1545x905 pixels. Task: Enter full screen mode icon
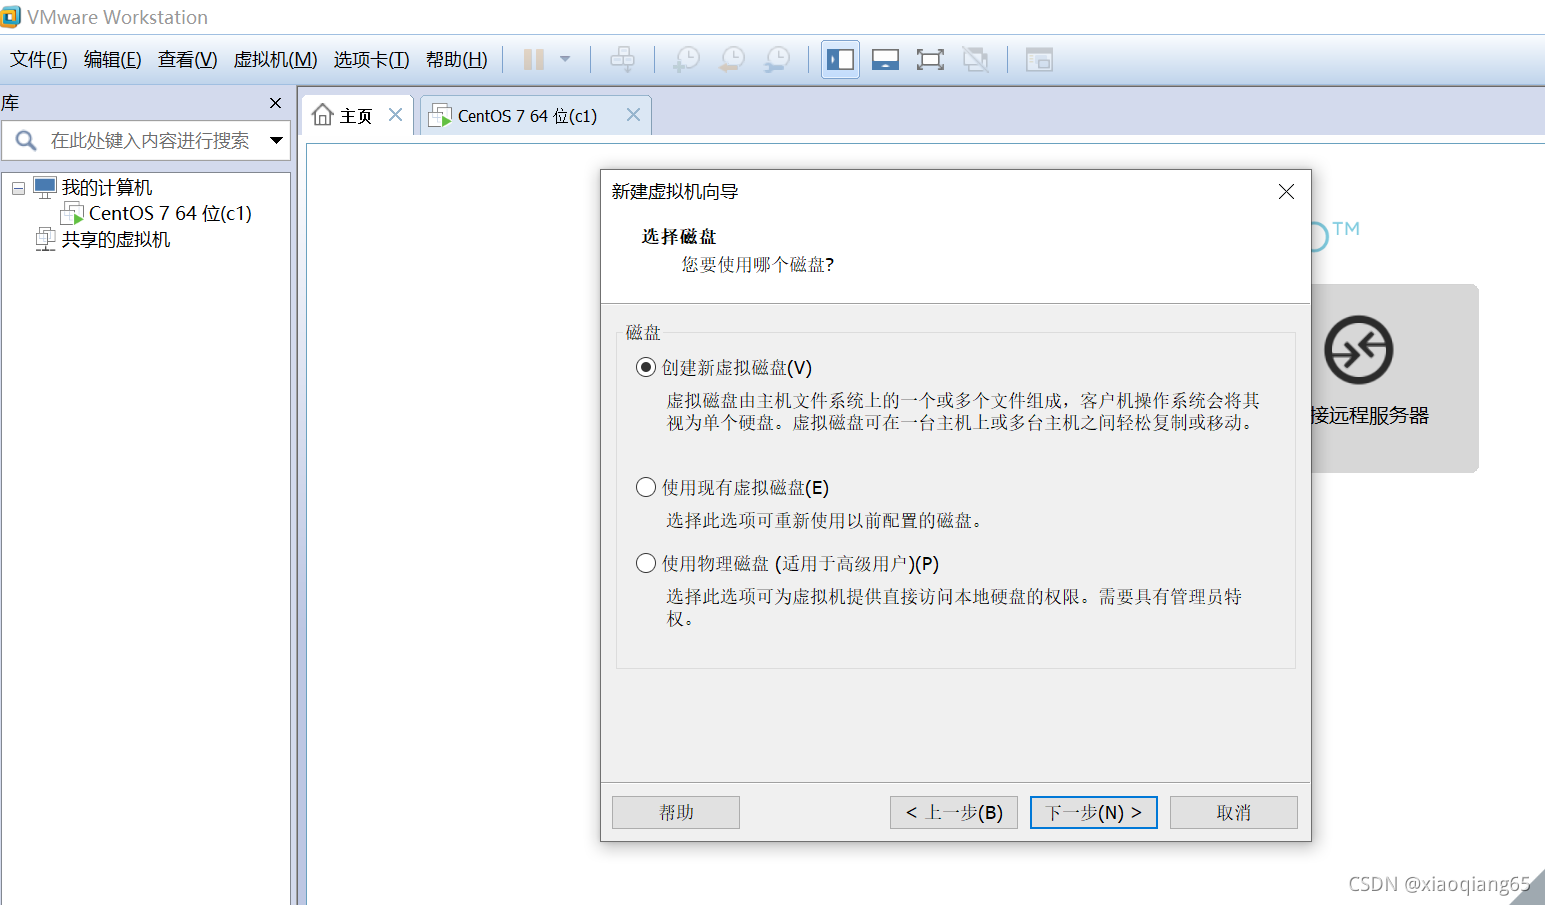(930, 60)
